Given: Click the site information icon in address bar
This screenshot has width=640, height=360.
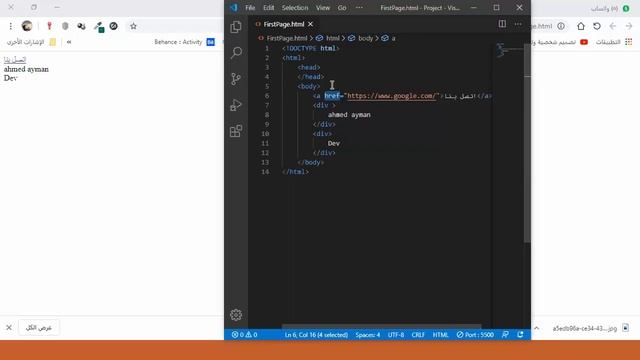Looking at the screenshot, I should coord(561,26).
